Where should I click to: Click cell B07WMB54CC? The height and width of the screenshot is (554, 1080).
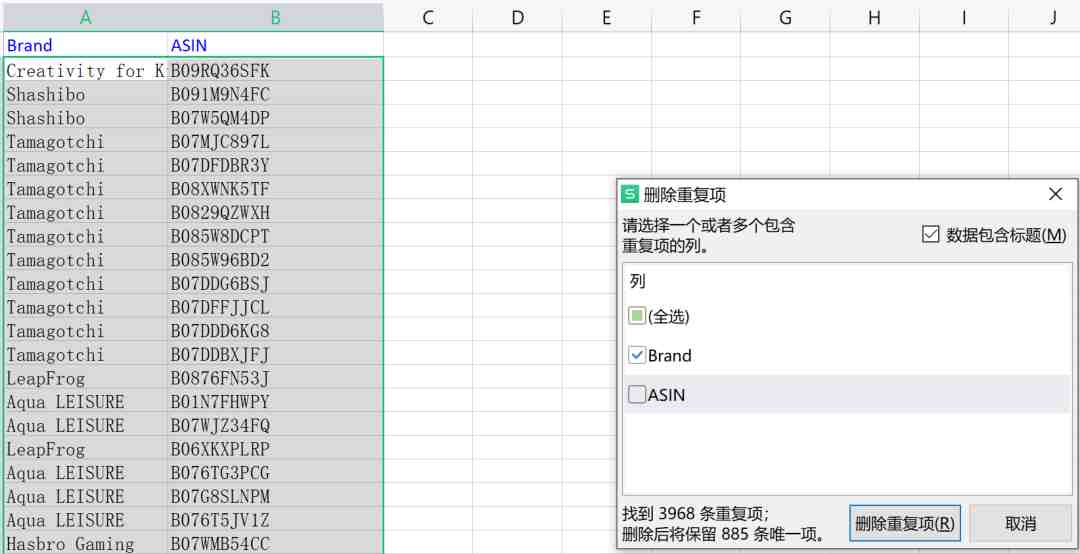[276, 544]
